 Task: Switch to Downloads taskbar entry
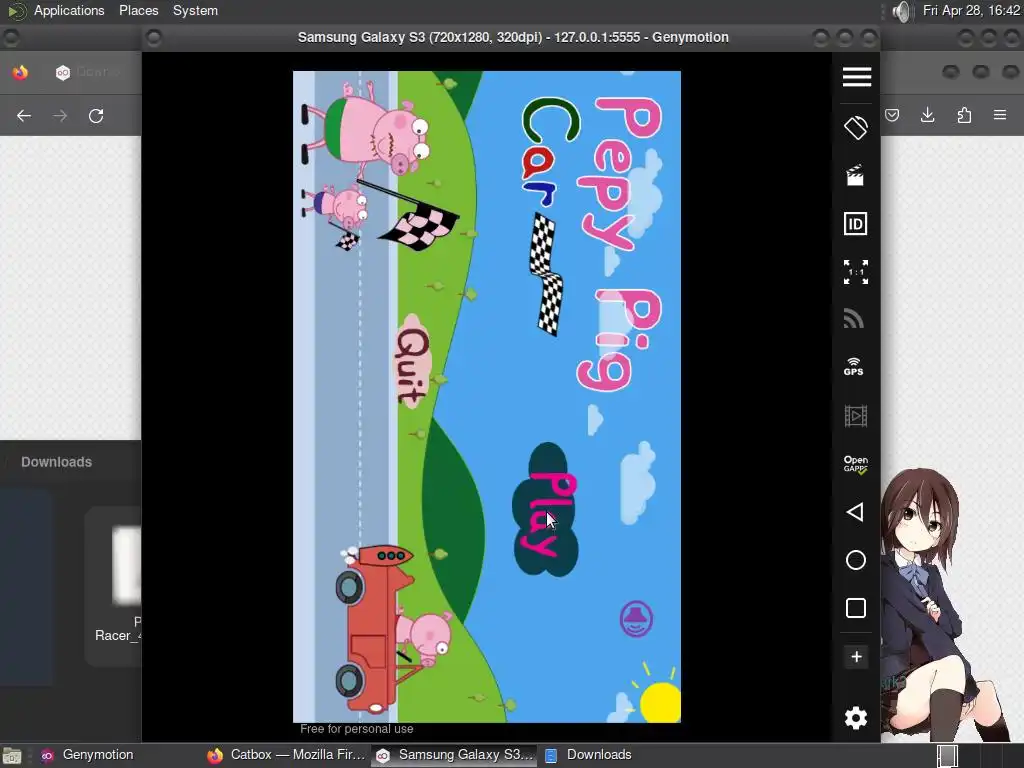589,755
